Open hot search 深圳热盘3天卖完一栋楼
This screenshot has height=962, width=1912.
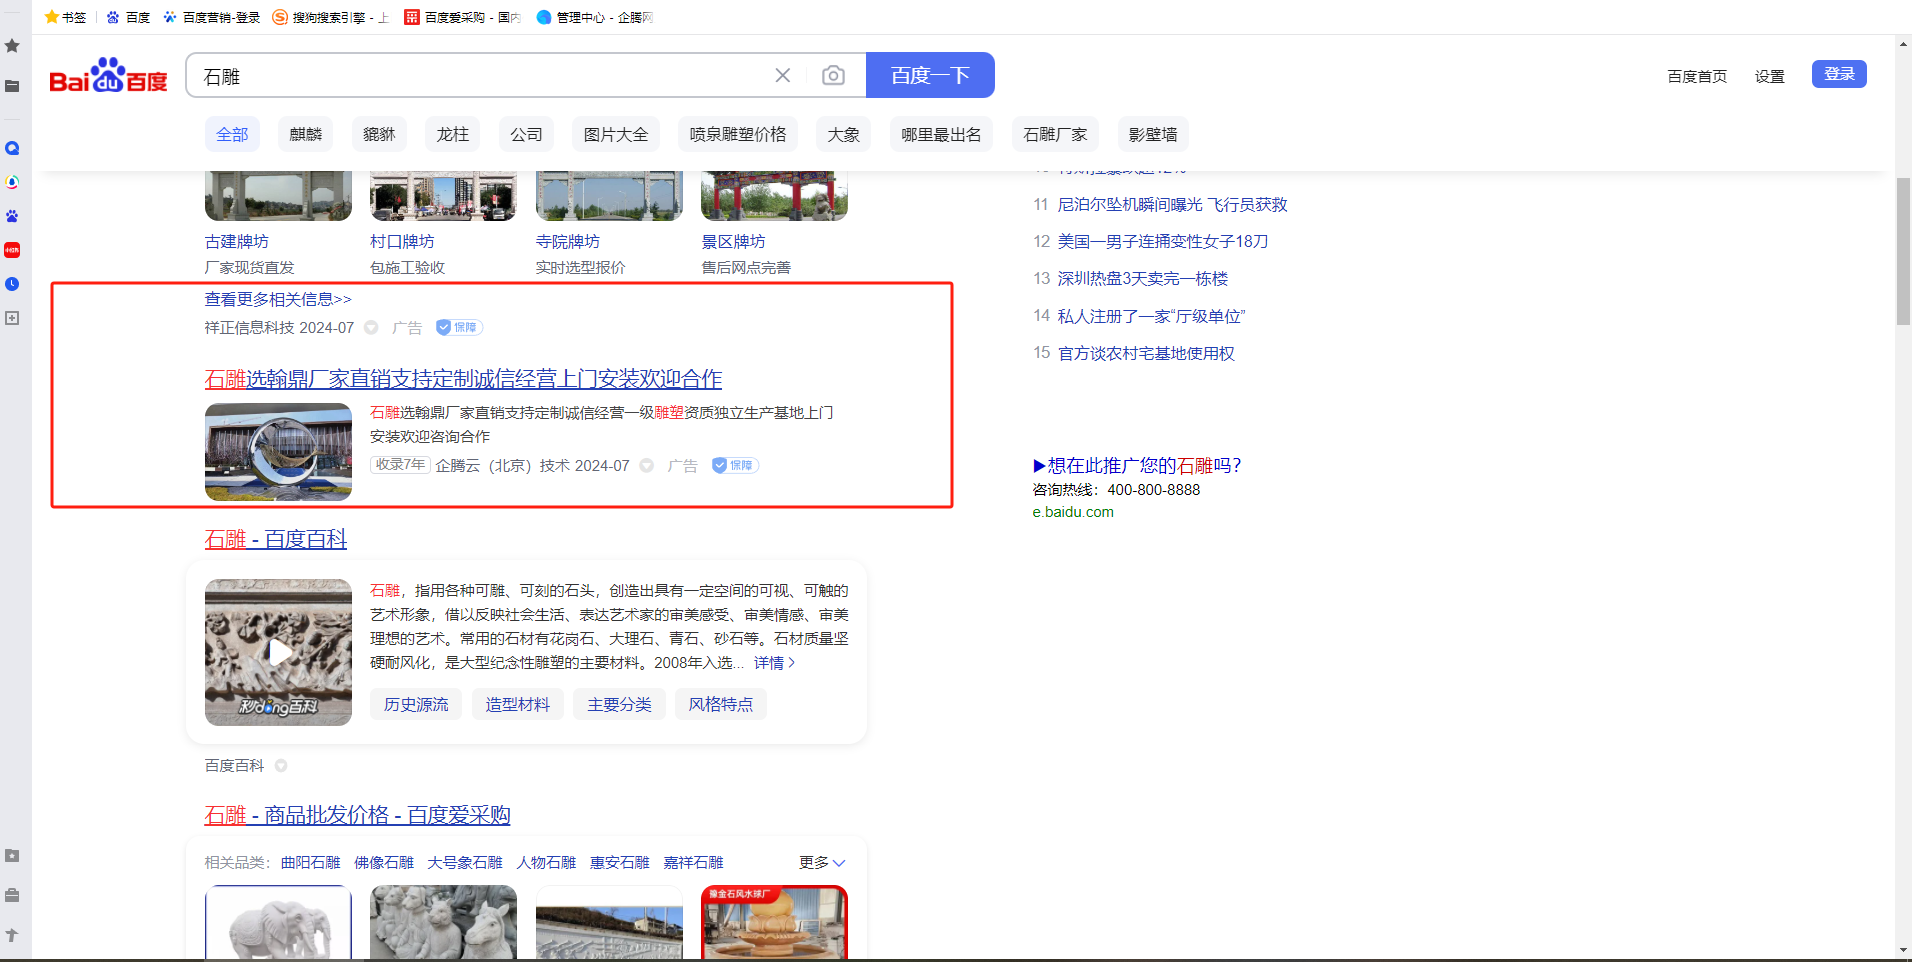point(1142,279)
